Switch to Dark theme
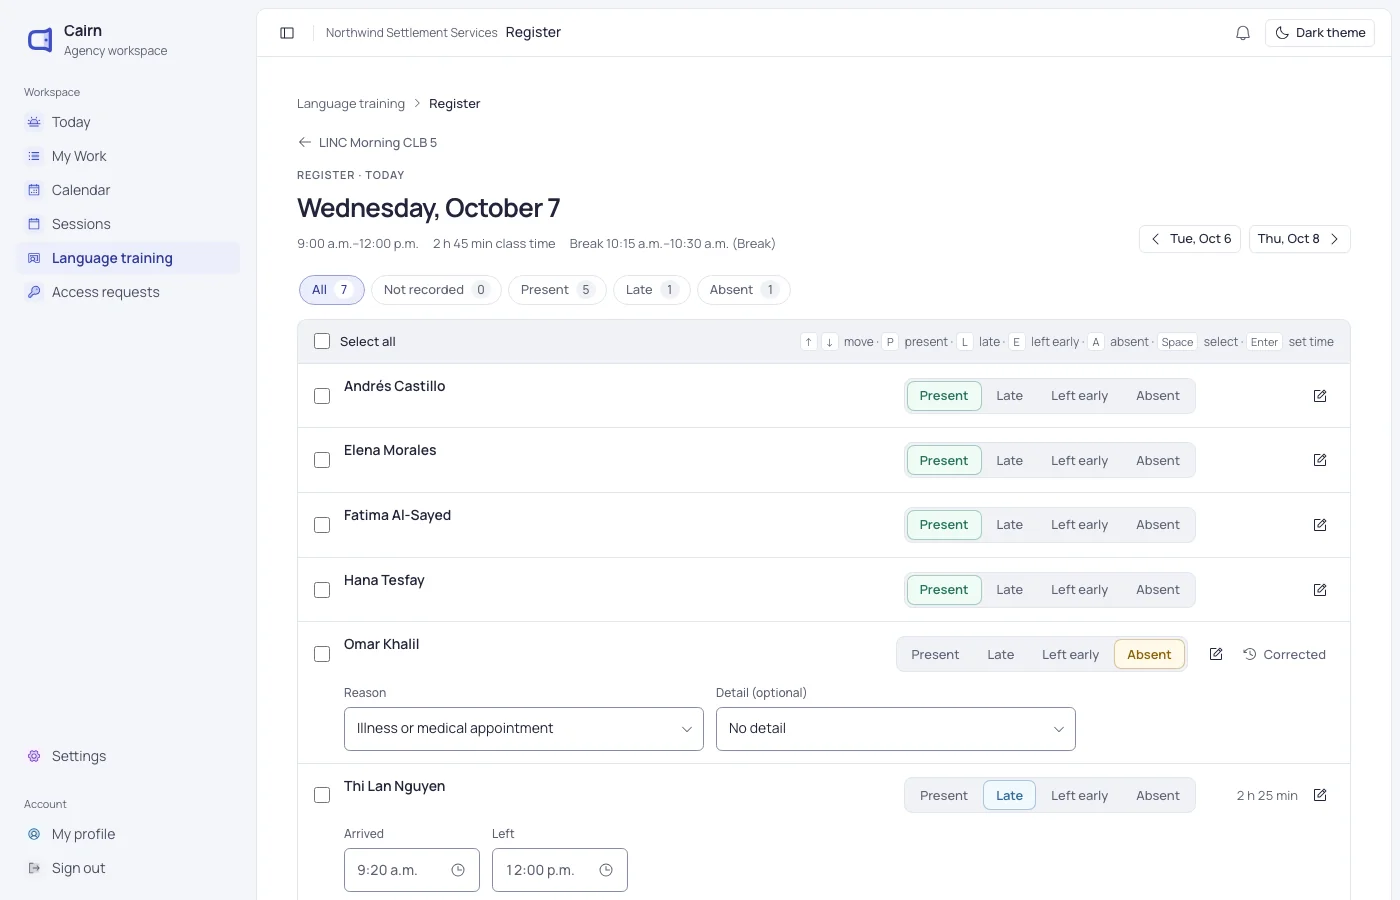 point(1320,33)
